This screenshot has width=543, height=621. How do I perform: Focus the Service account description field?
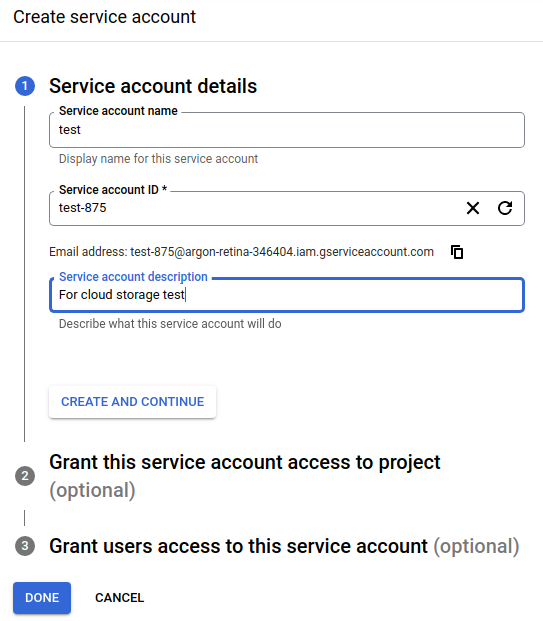[287, 295]
